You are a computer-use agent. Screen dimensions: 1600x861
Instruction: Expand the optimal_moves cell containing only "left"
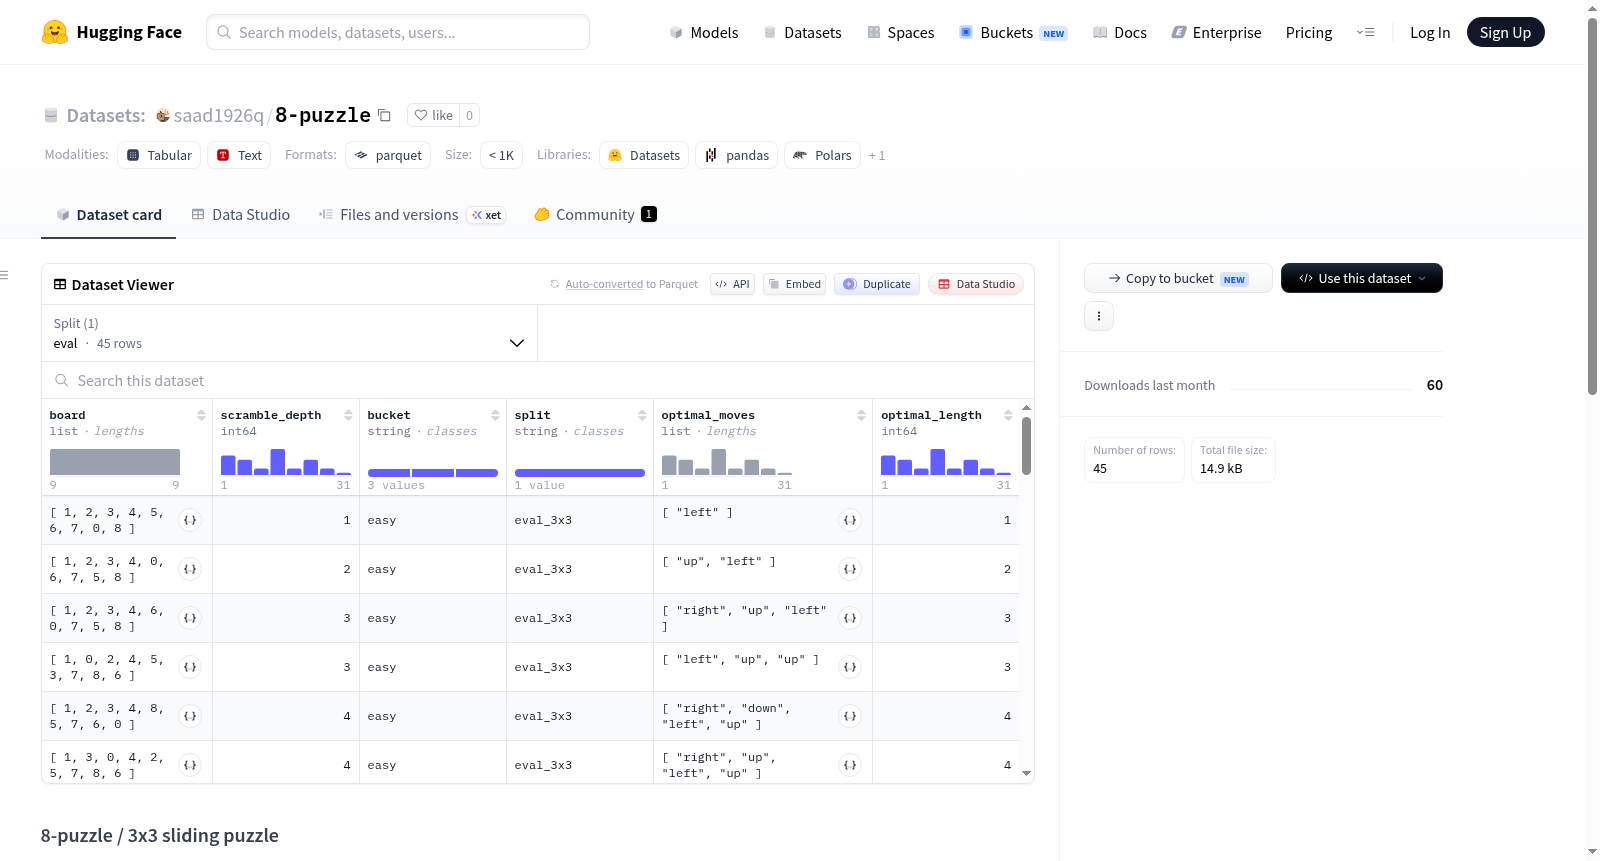[850, 520]
